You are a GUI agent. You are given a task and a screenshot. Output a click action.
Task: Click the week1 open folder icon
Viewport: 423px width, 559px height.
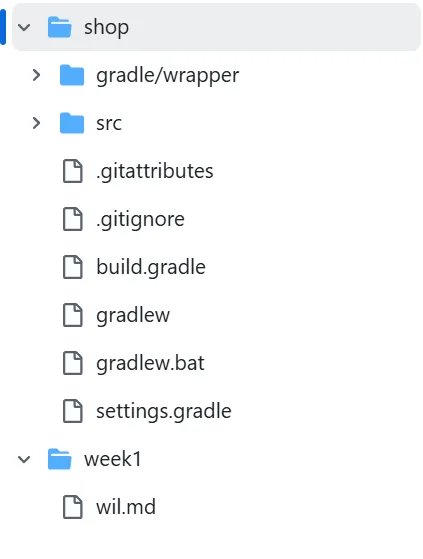[x=60, y=459]
